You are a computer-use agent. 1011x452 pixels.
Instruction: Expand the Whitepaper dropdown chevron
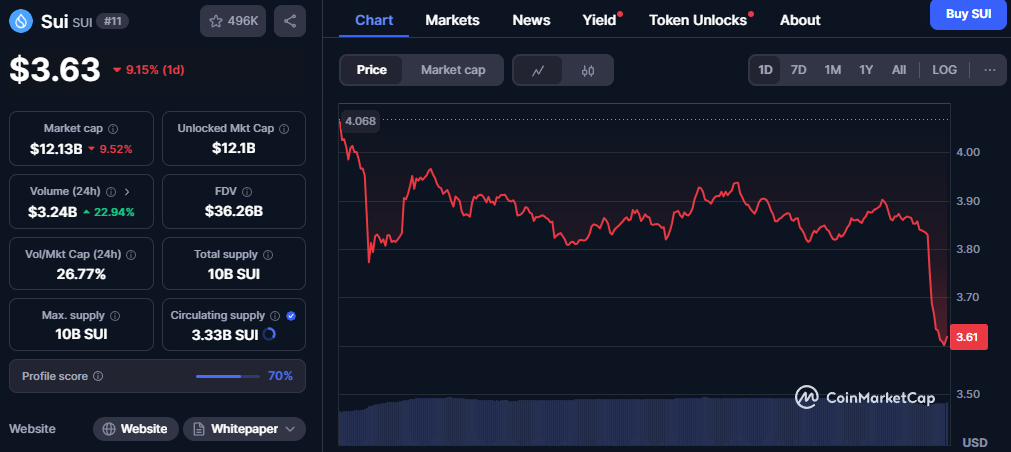coord(290,429)
